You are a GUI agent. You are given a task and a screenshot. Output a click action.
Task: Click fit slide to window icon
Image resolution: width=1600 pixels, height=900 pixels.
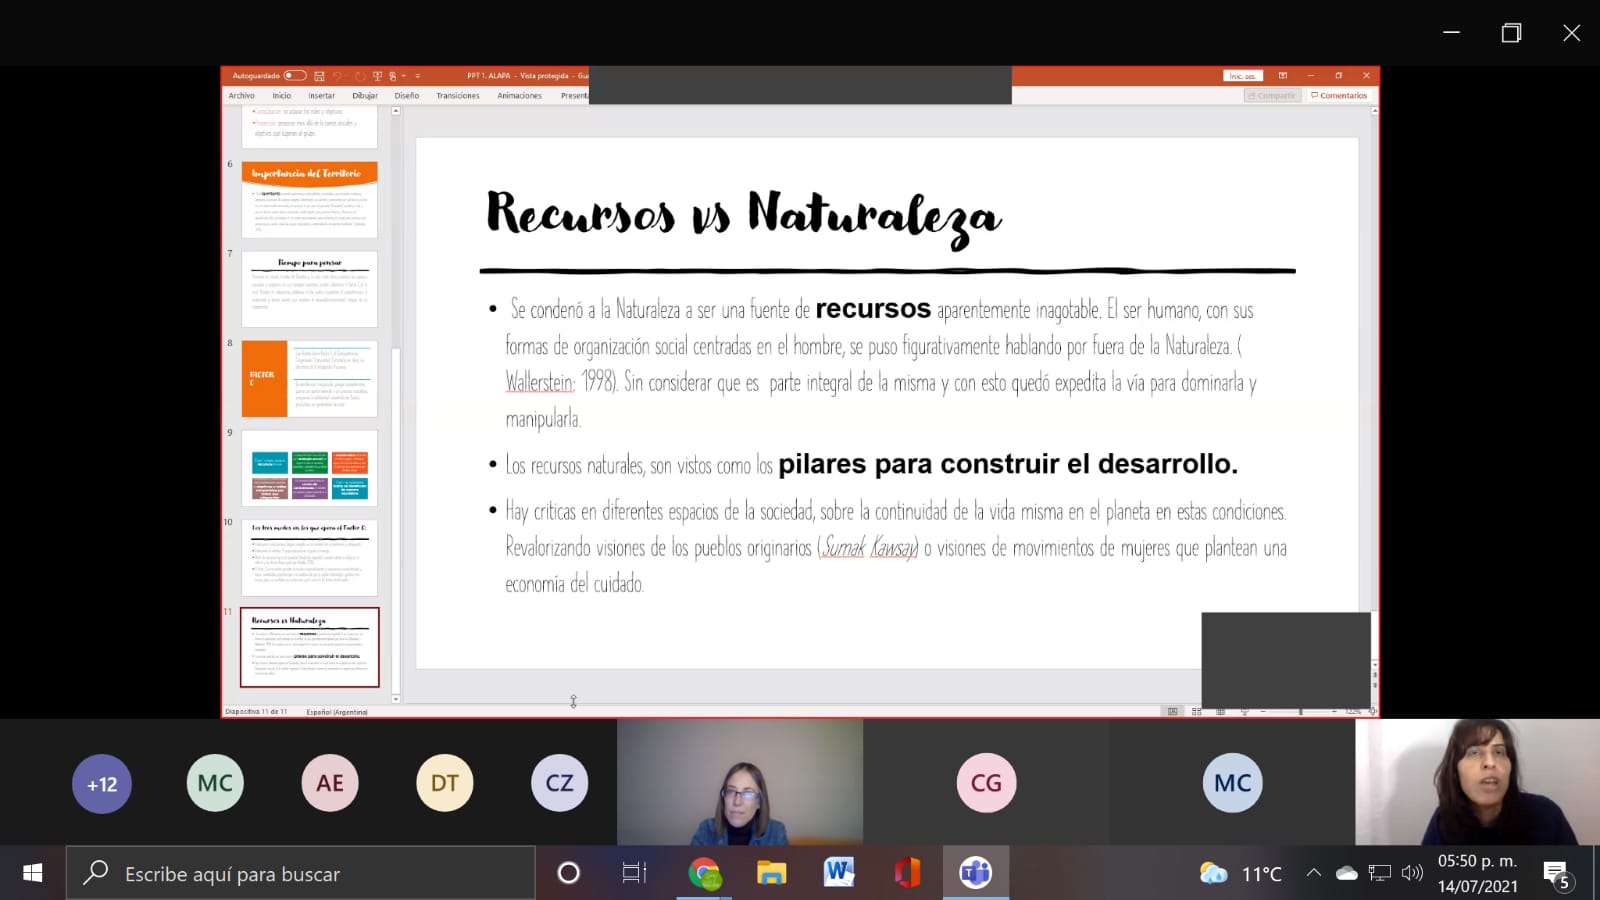click(1372, 712)
